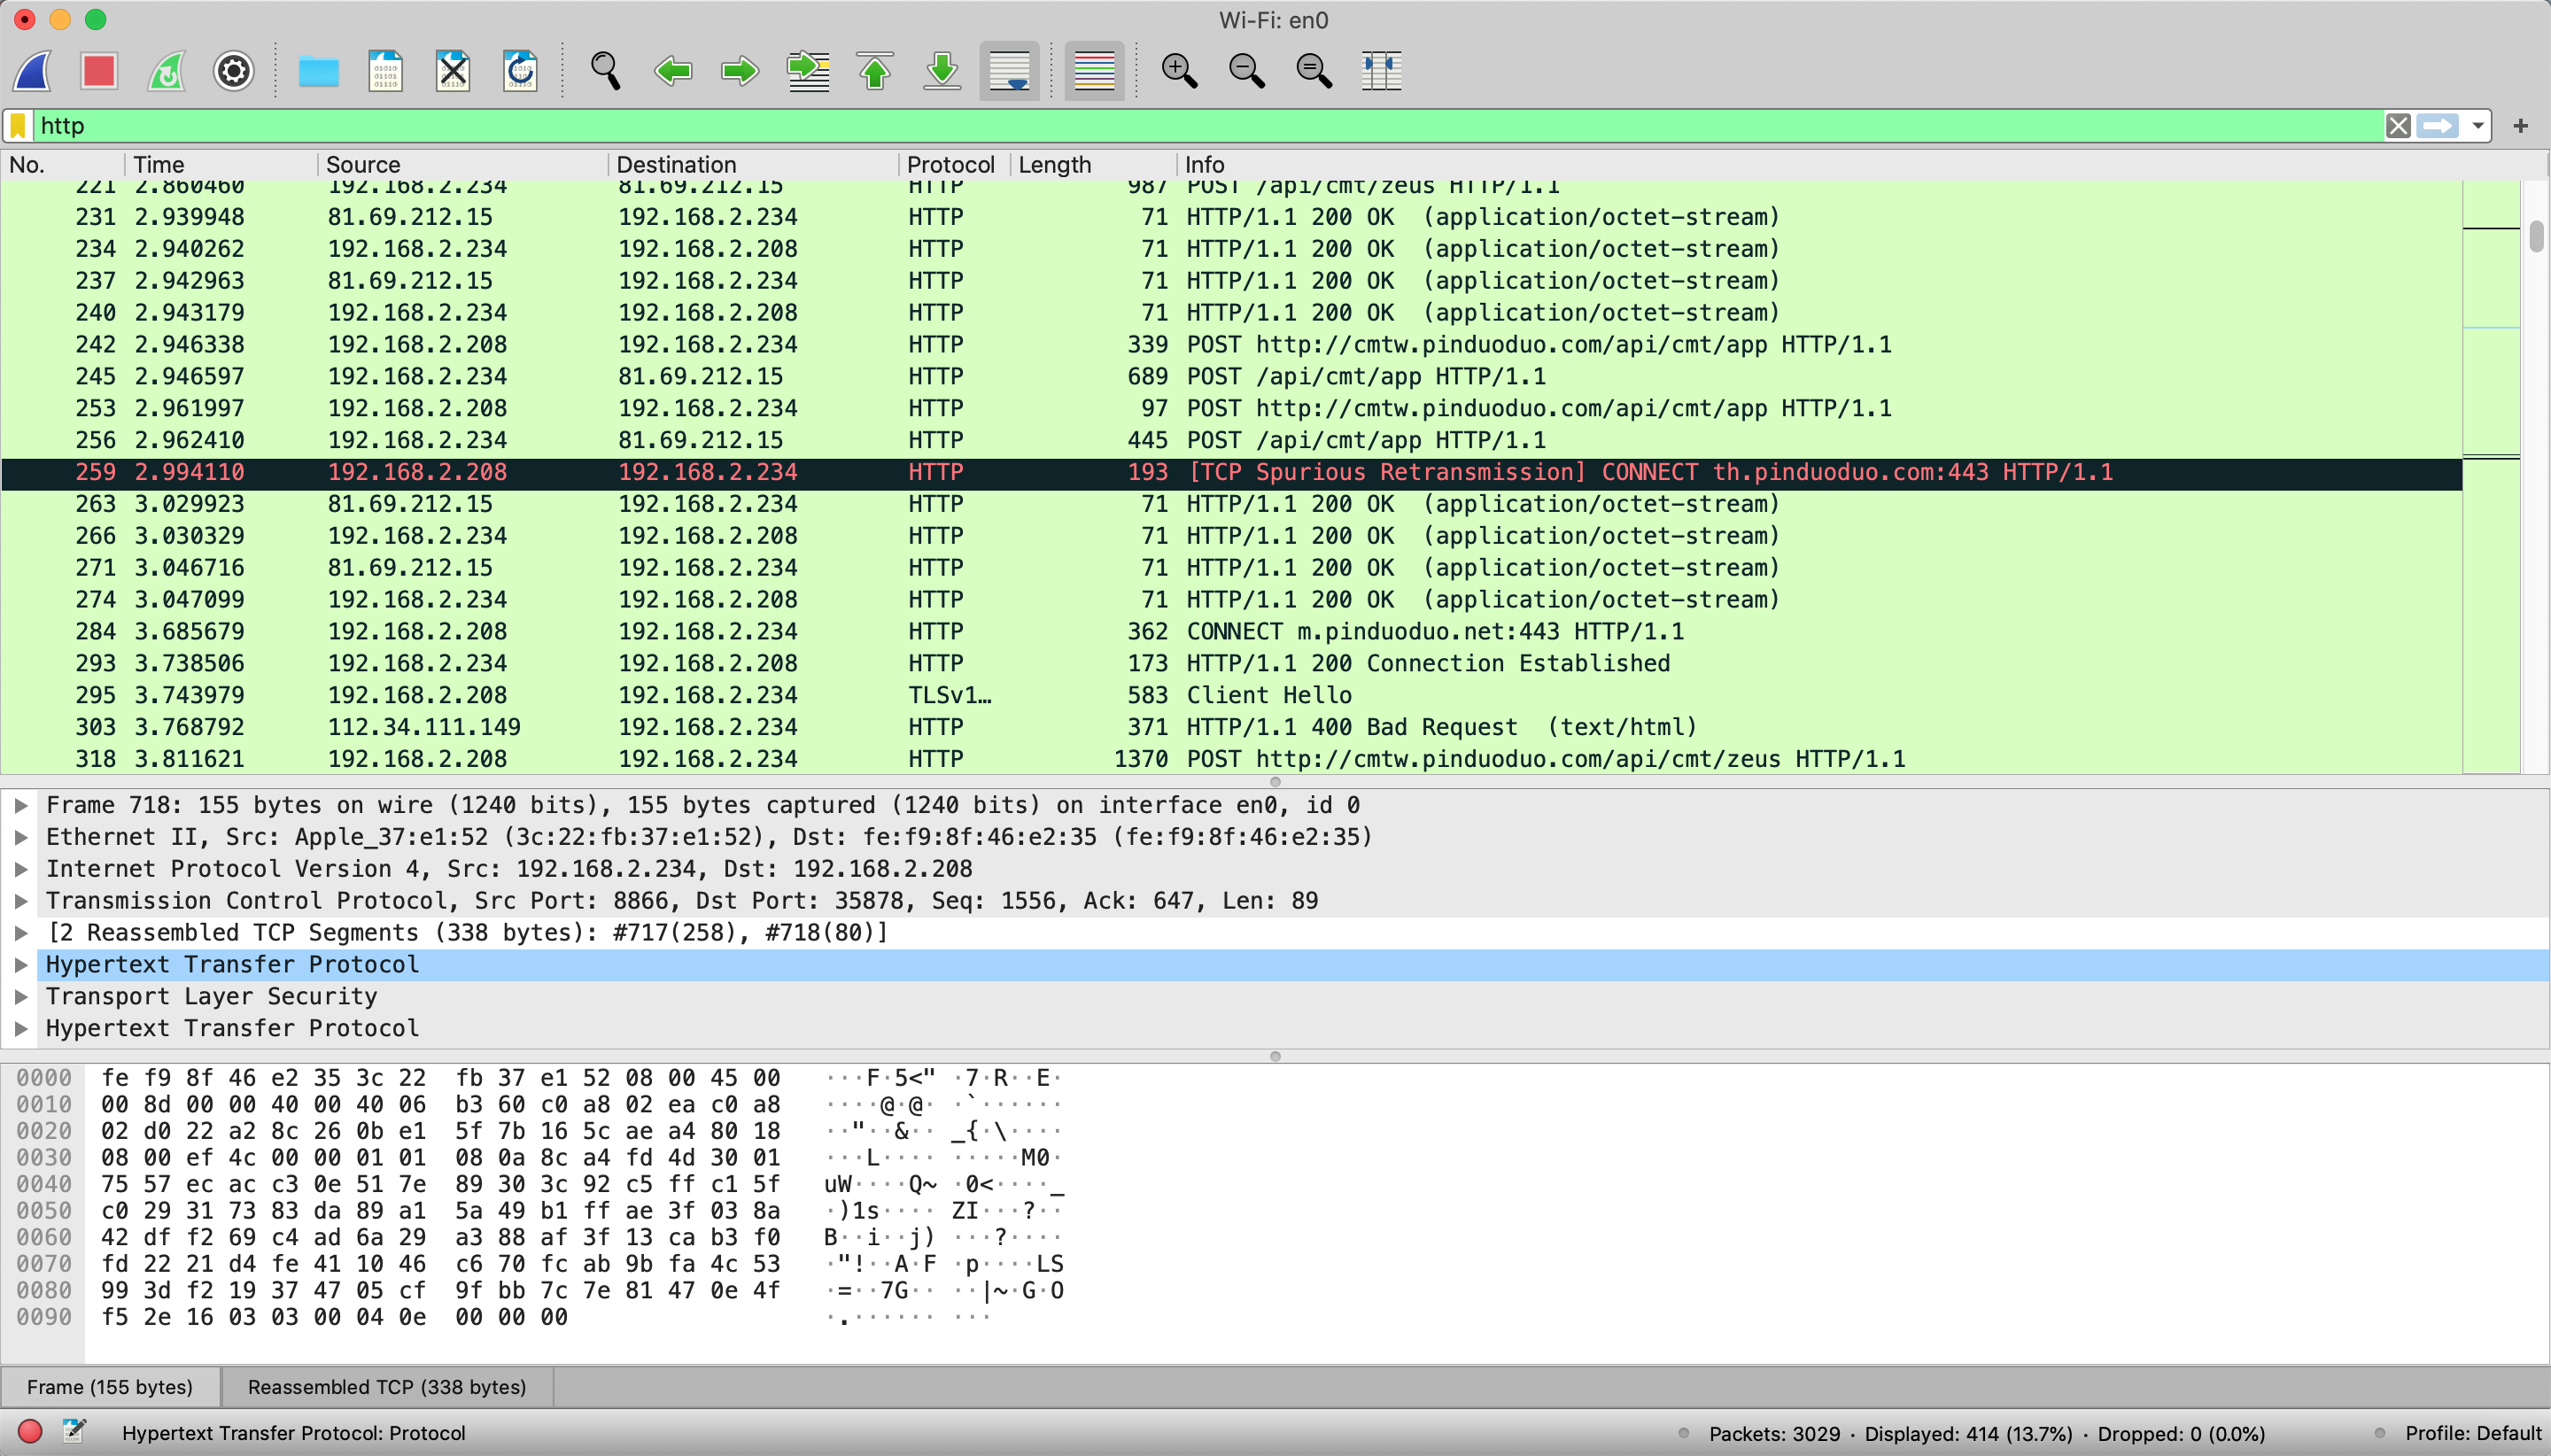Expand the Transmission Control Protocol details
Screen dimensions: 2551x1456
20,901
